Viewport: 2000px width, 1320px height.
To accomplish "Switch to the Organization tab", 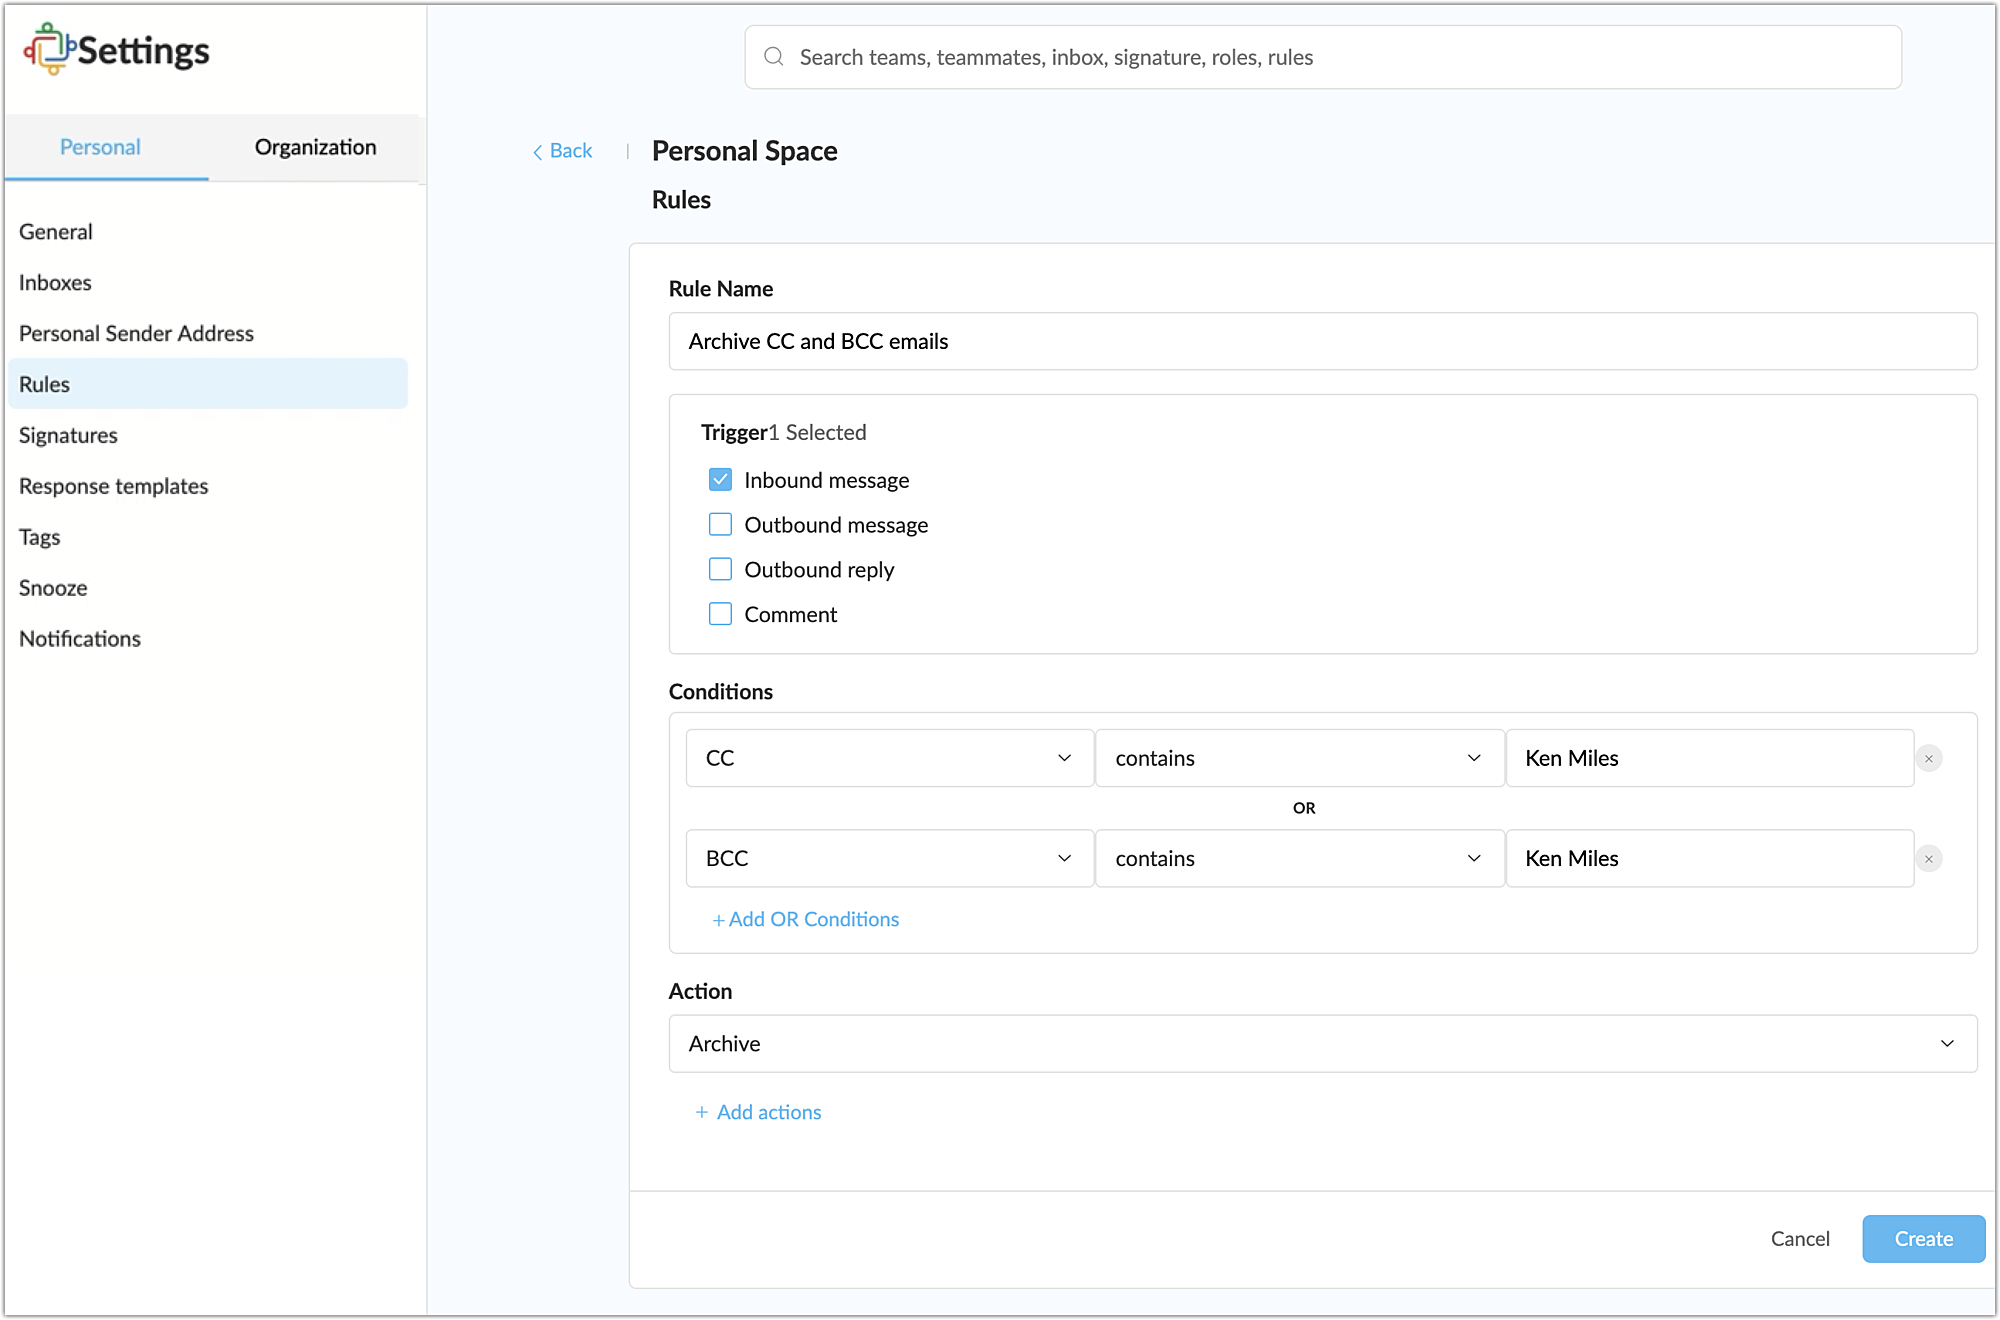I will coord(315,147).
